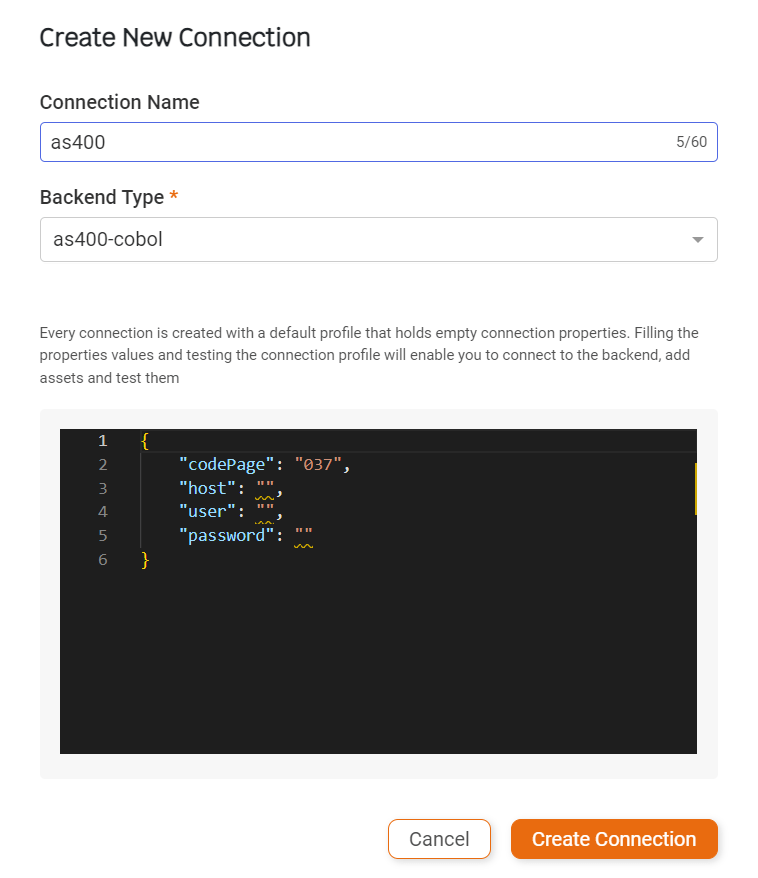Click the closing brace on line 6

click(x=145, y=560)
